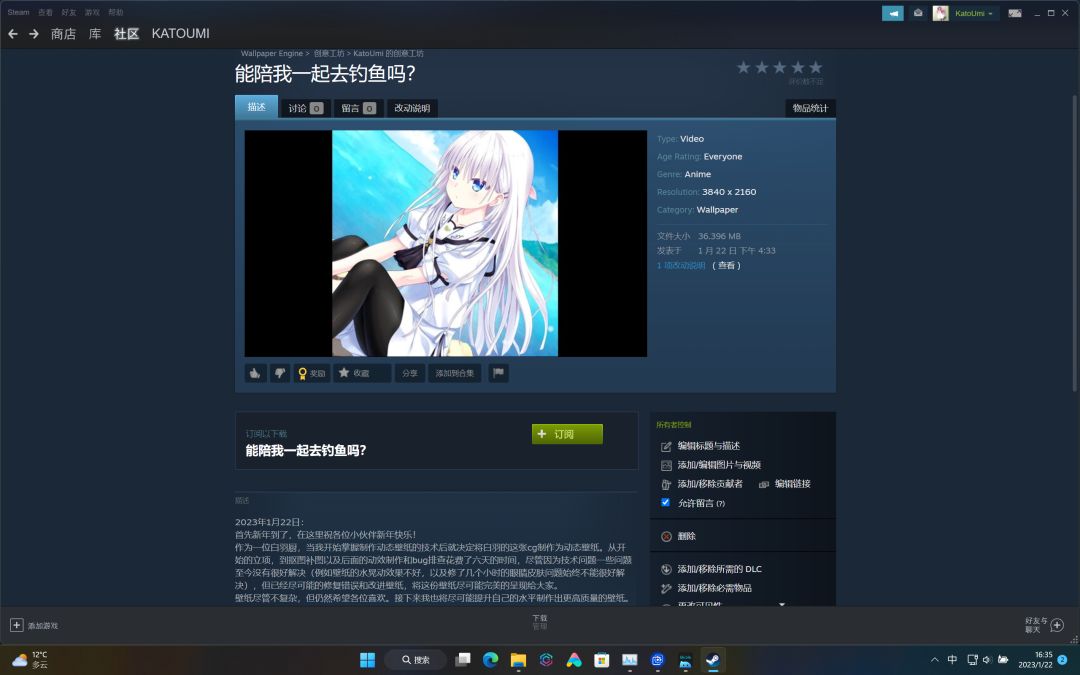
Task: Open the volume speaker tray icon
Action: tap(986, 660)
